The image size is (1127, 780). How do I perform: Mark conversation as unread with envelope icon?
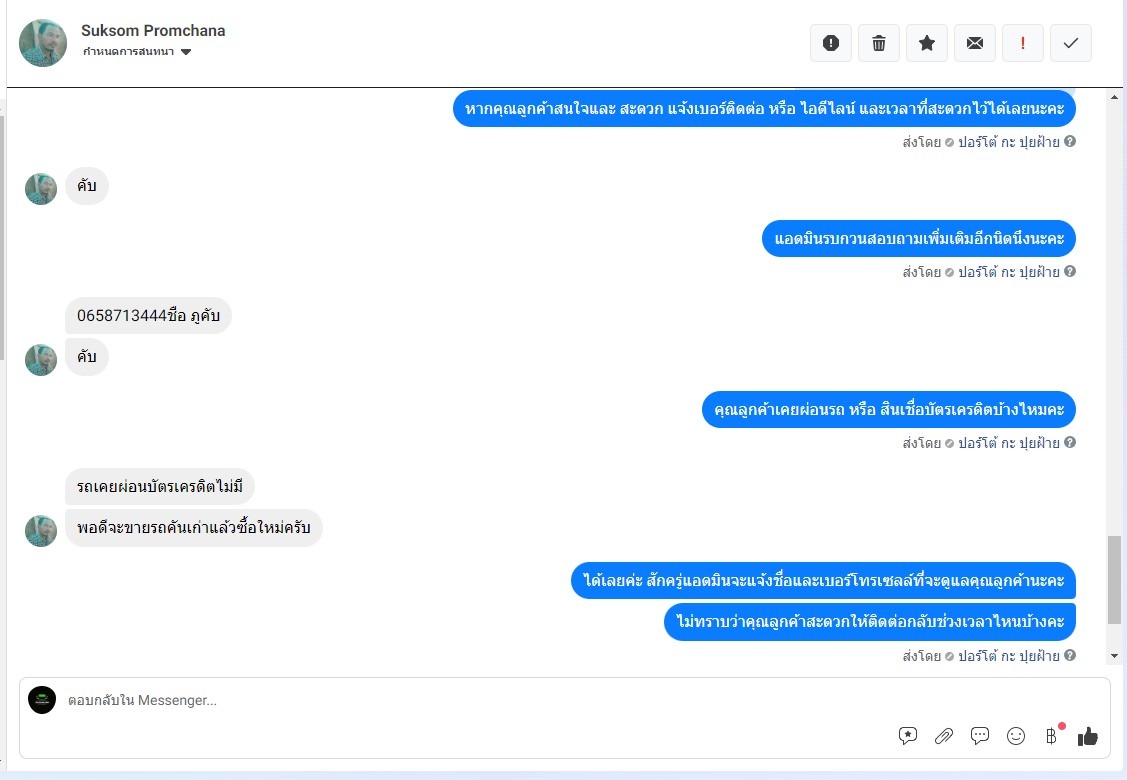point(975,43)
